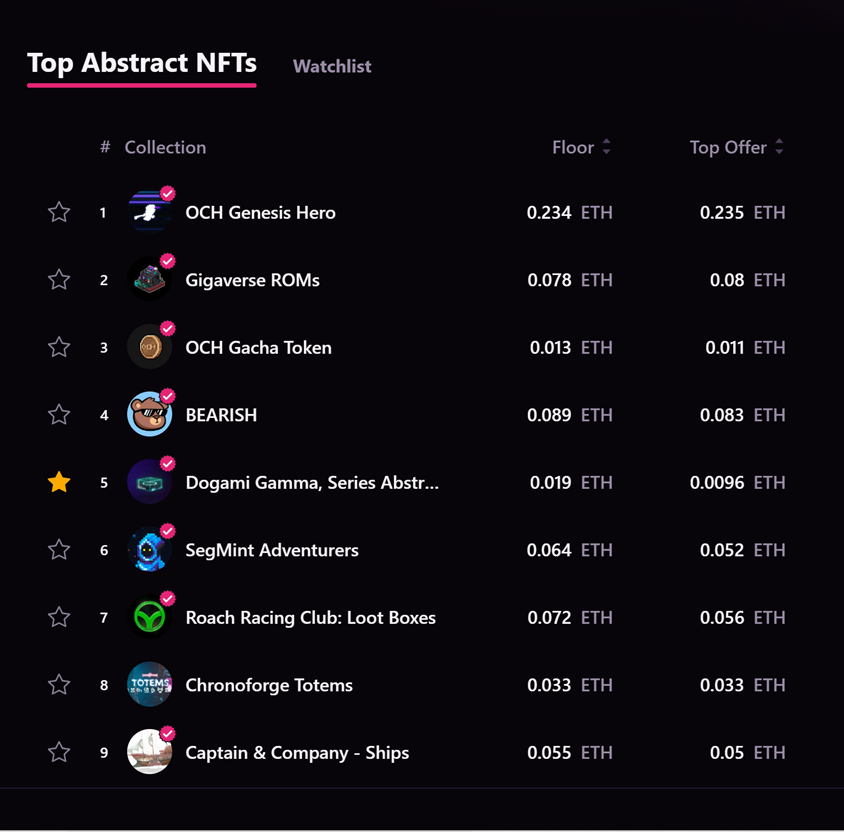Open Gigaverse ROMs avatar icon
The height and width of the screenshot is (832, 844).
pos(150,280)
